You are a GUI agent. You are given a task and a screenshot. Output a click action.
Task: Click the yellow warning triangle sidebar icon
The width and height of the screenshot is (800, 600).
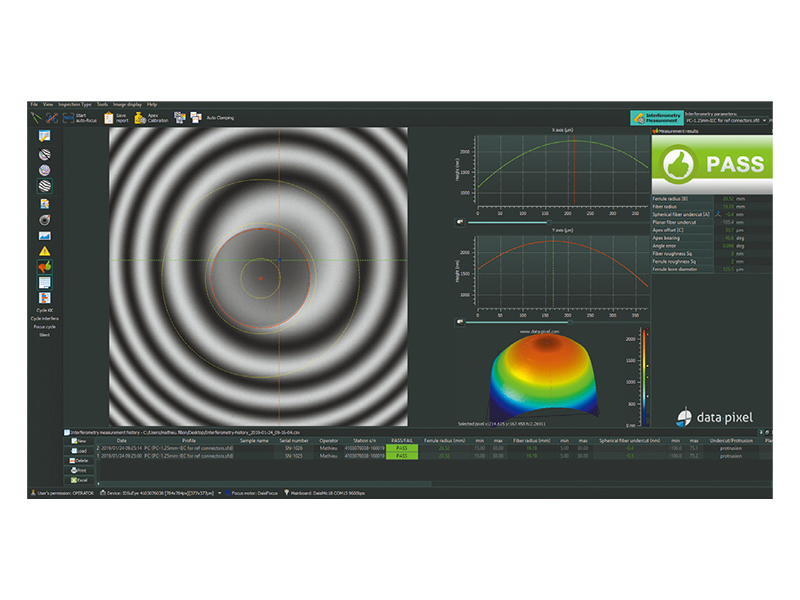click(x=44, y=251)
